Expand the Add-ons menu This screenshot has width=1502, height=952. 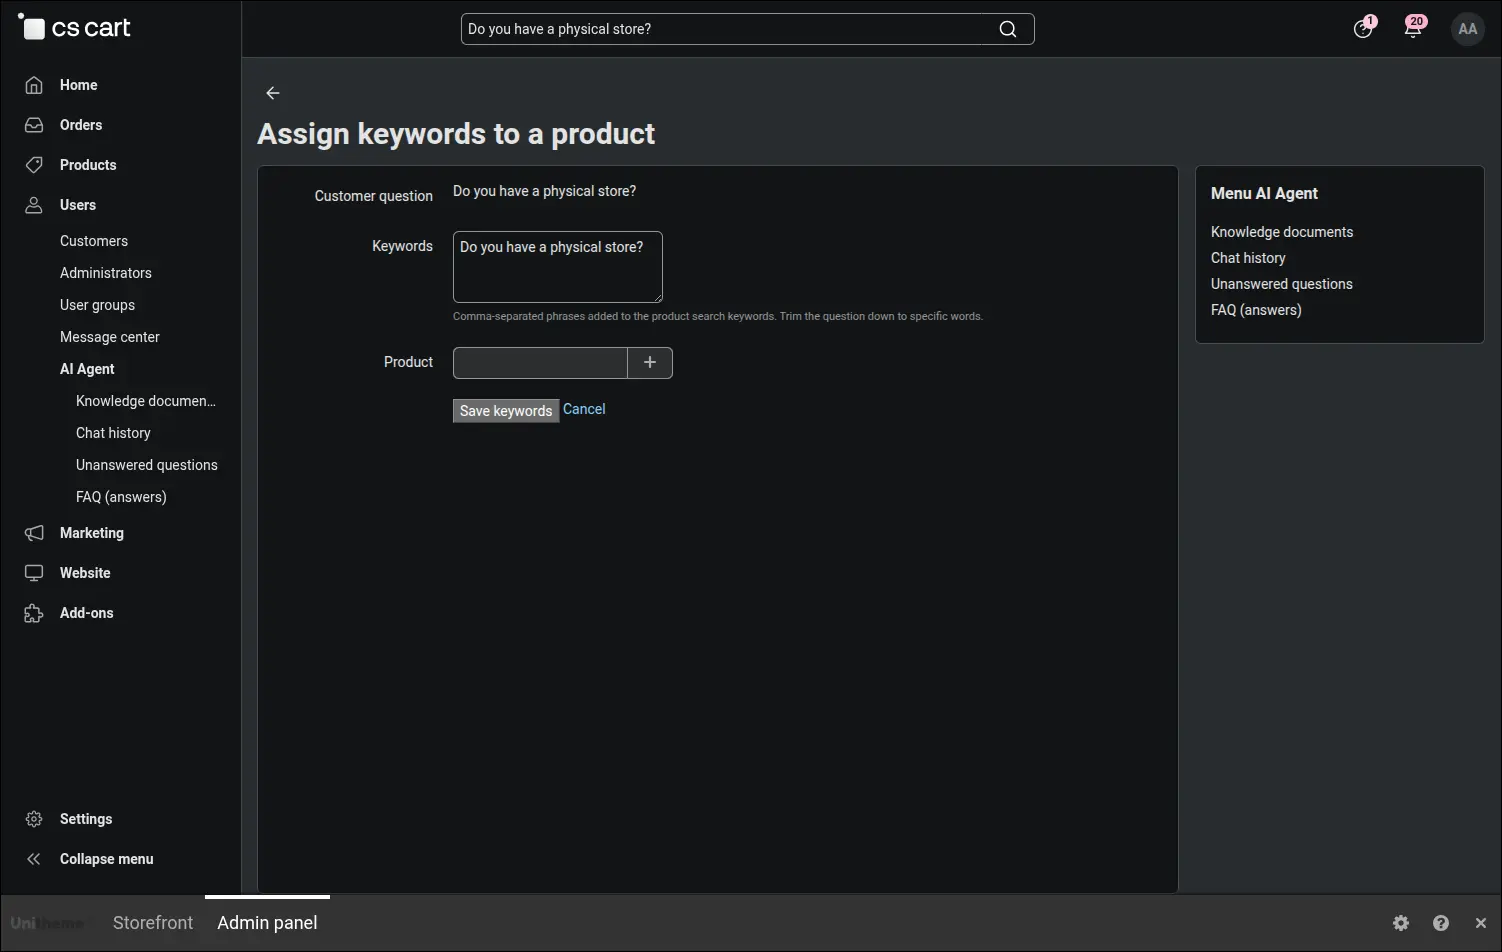(87, 613)
